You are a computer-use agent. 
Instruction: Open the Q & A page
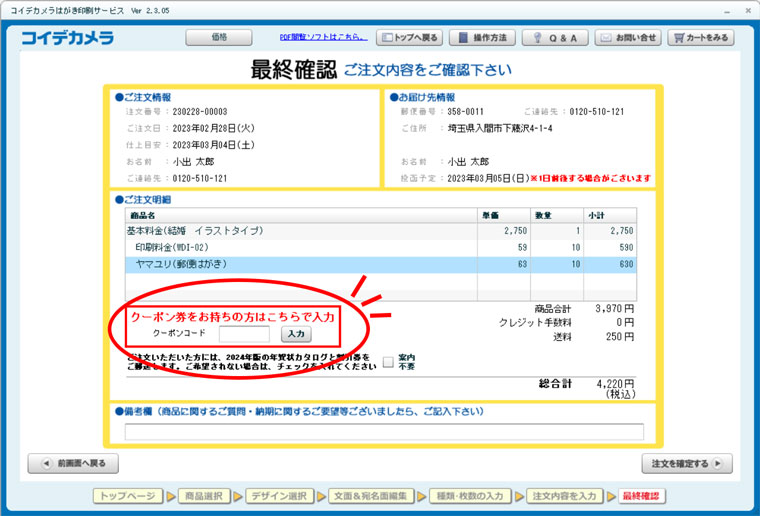click(555, 38)
